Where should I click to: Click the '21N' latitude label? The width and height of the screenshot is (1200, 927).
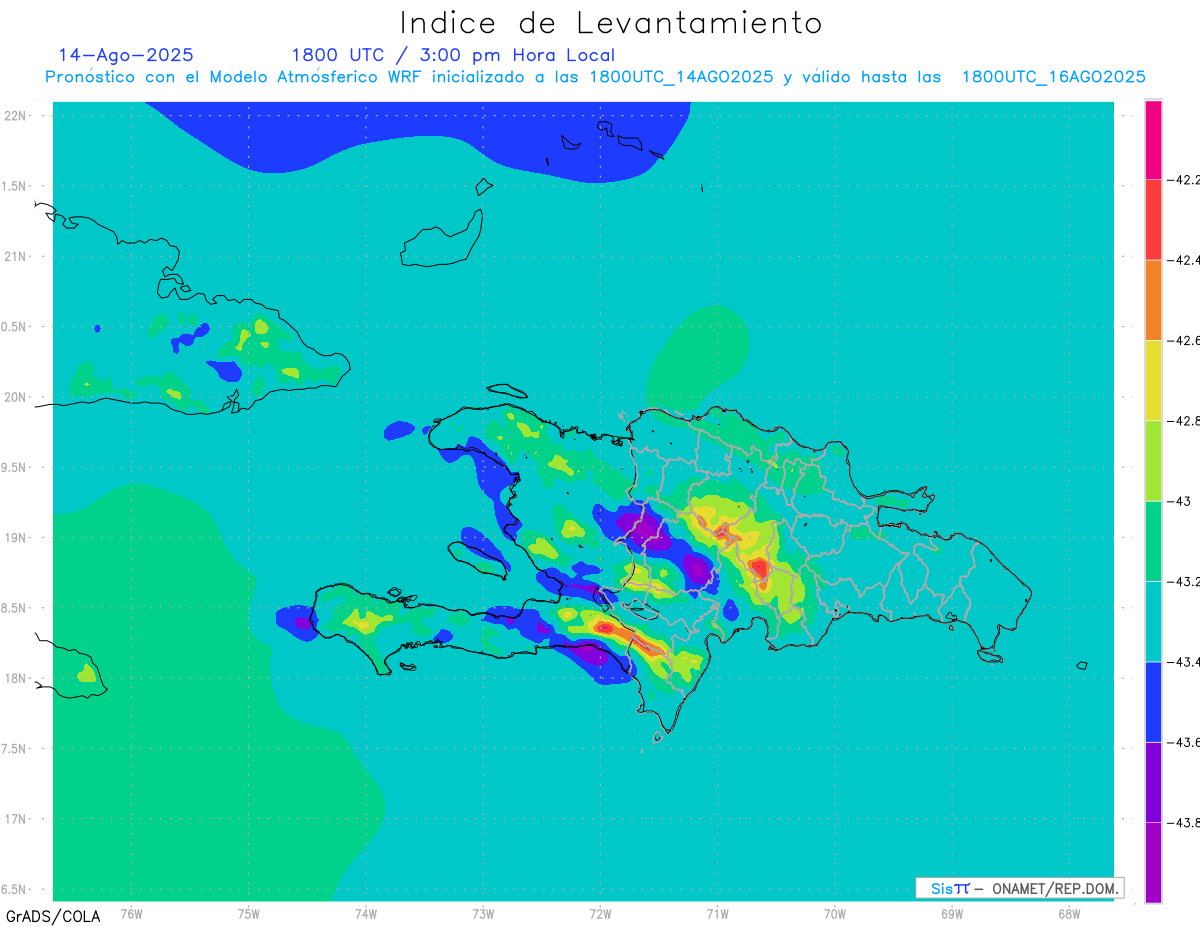pyautogui.click(x=17, y=256)
